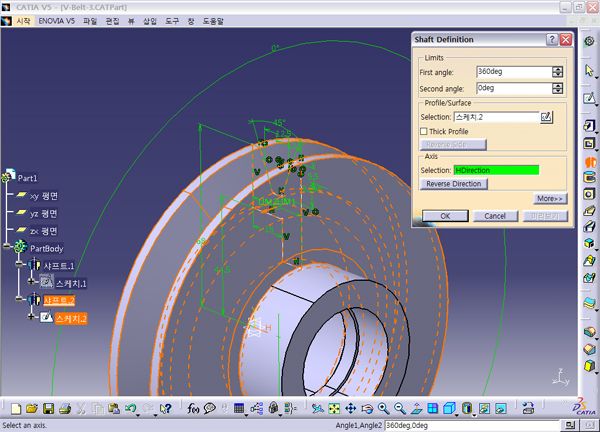Screen dimensions: 600x432
Task: Click the Paste icon in the toolbar
Action: click(114, 409)
